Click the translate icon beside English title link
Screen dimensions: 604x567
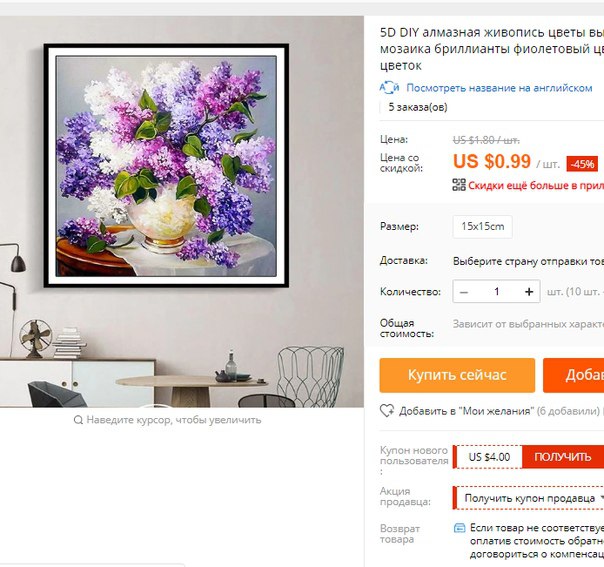(389, 88)
